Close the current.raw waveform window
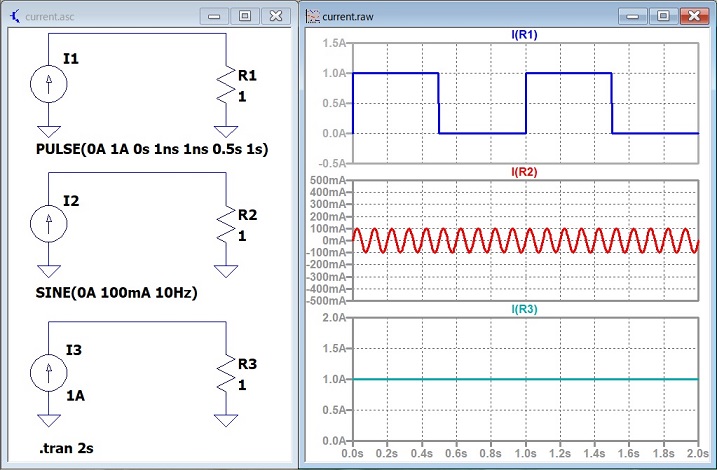This screenshot has height=470, width=717. click(x=694, y=16)
